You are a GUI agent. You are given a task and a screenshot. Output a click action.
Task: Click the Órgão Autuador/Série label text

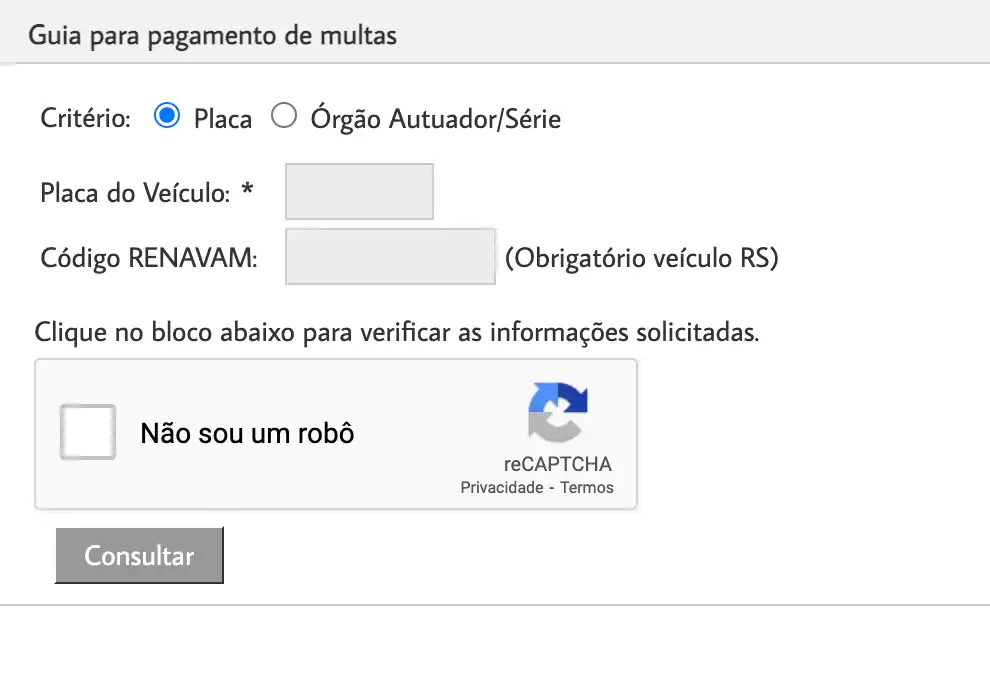point(435,119)
